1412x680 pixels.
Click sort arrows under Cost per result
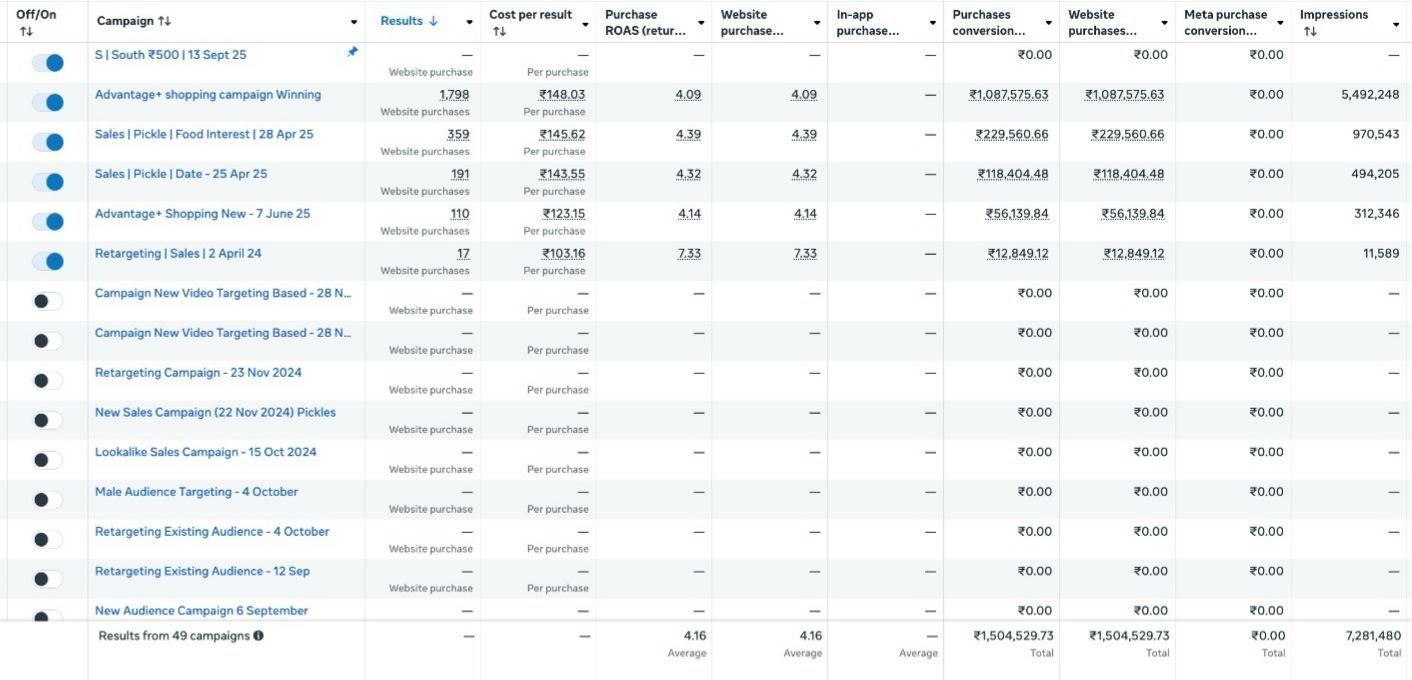tap(498, 32)
